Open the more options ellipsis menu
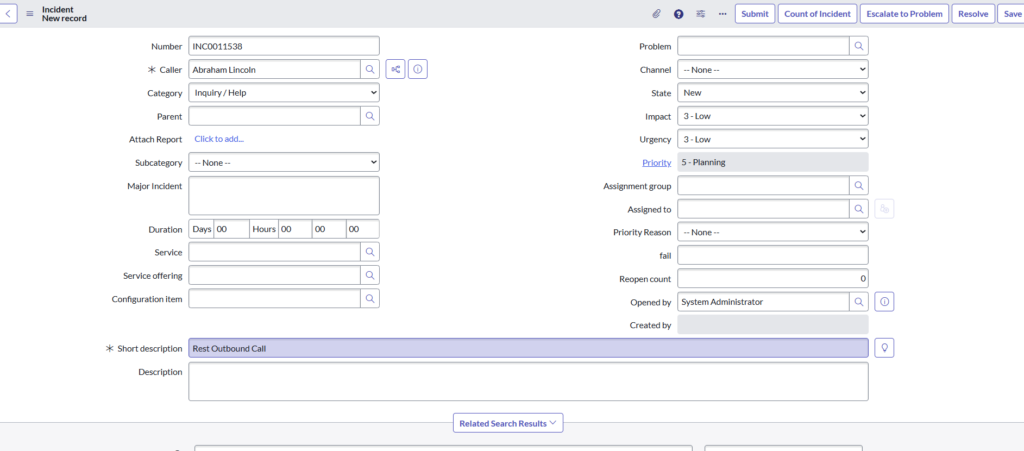This screenshot has width=1024, height=451. point(722,14)
